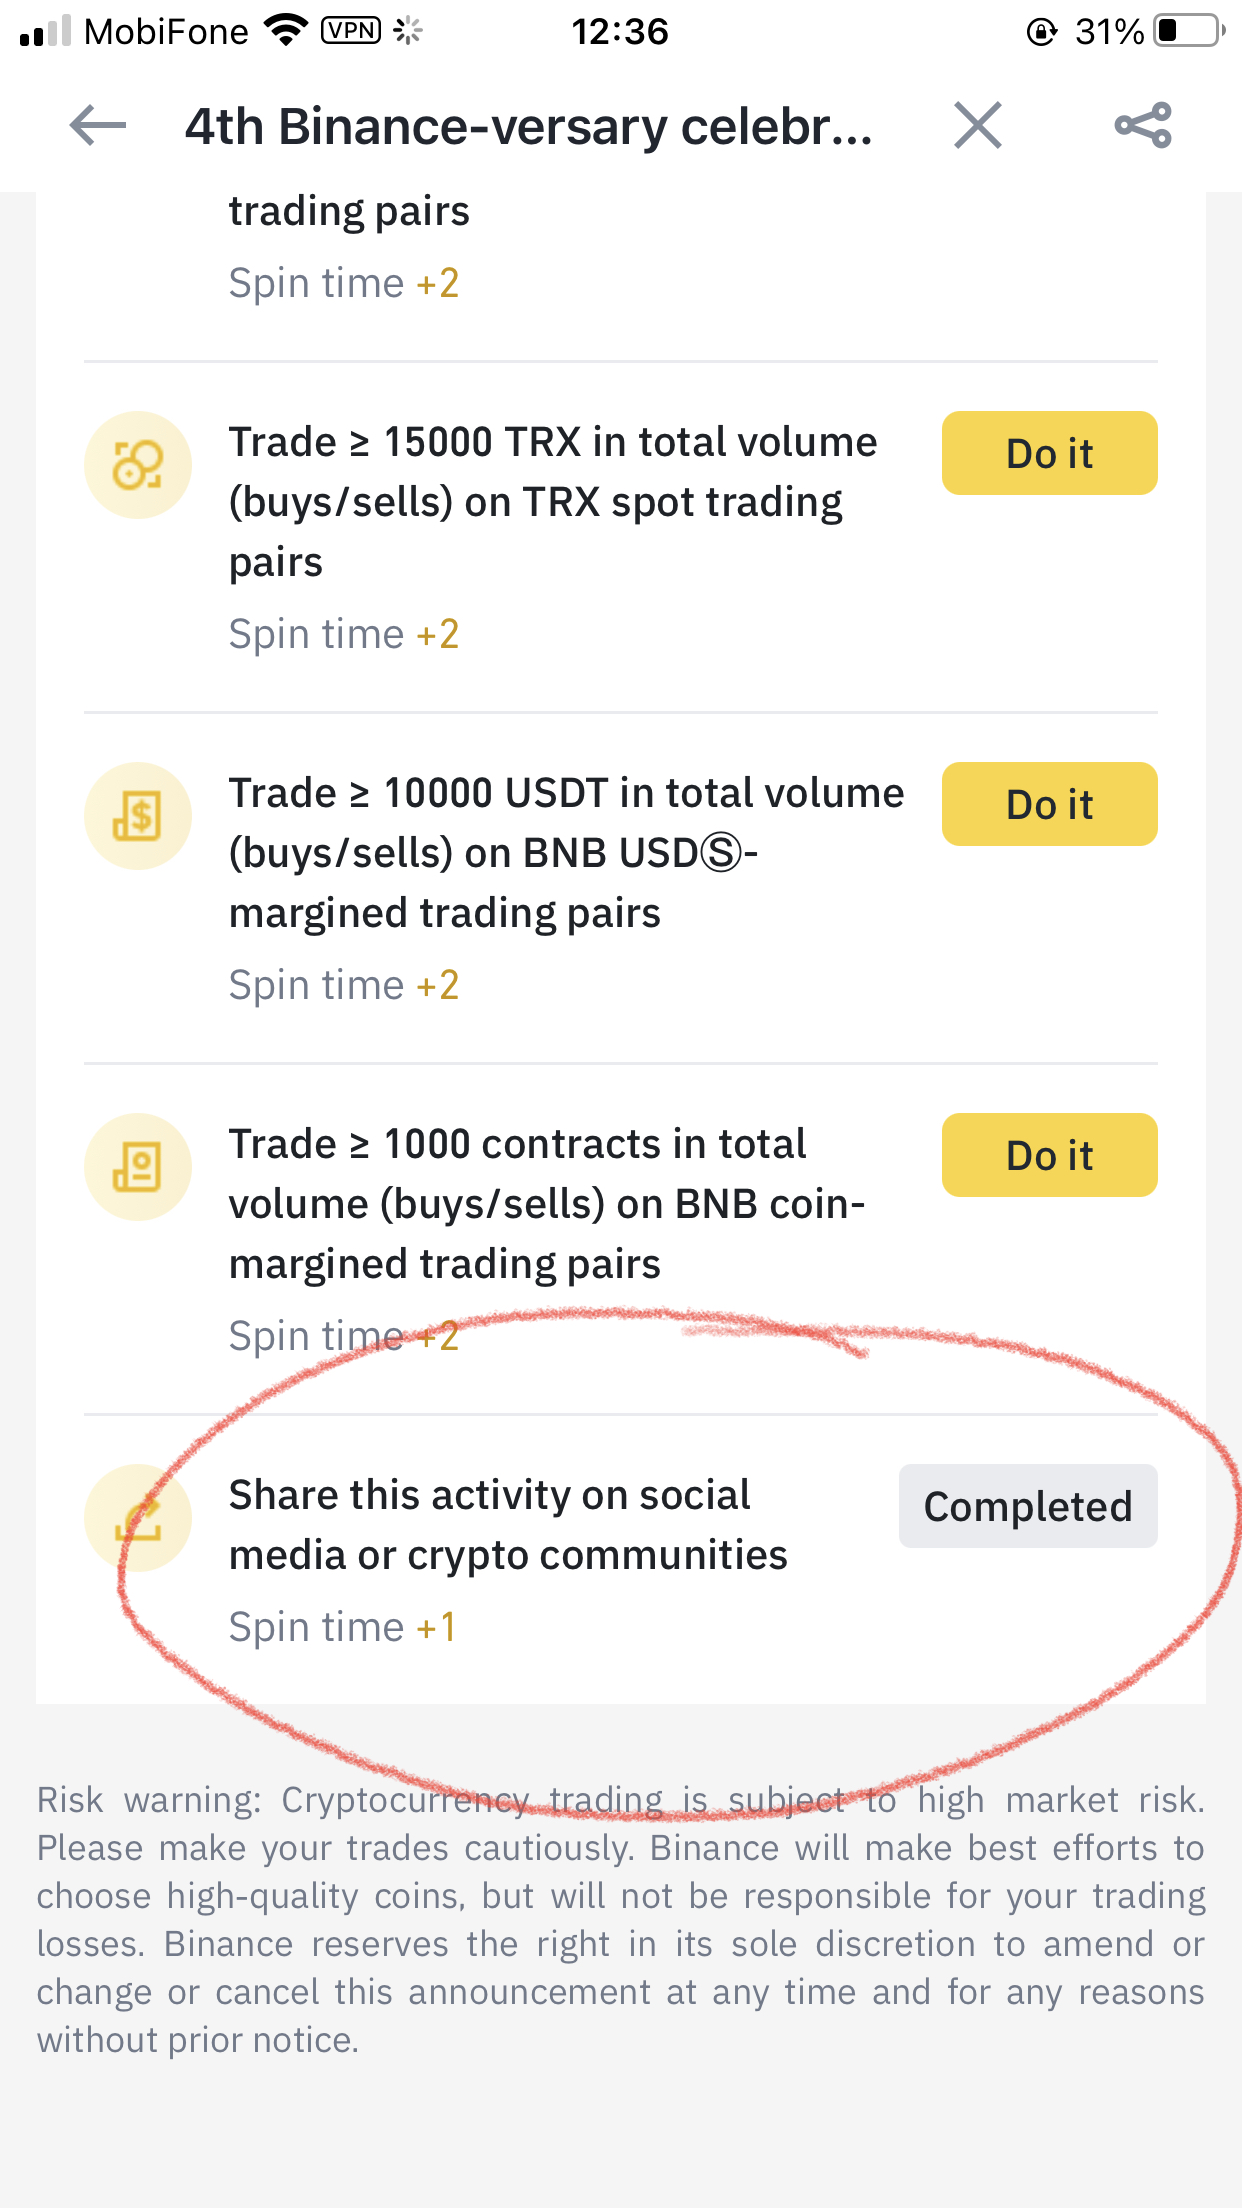The image size is (1242, 2208).
Task: Tap the Risk warning paragraph
Action: click(620, 1919)
